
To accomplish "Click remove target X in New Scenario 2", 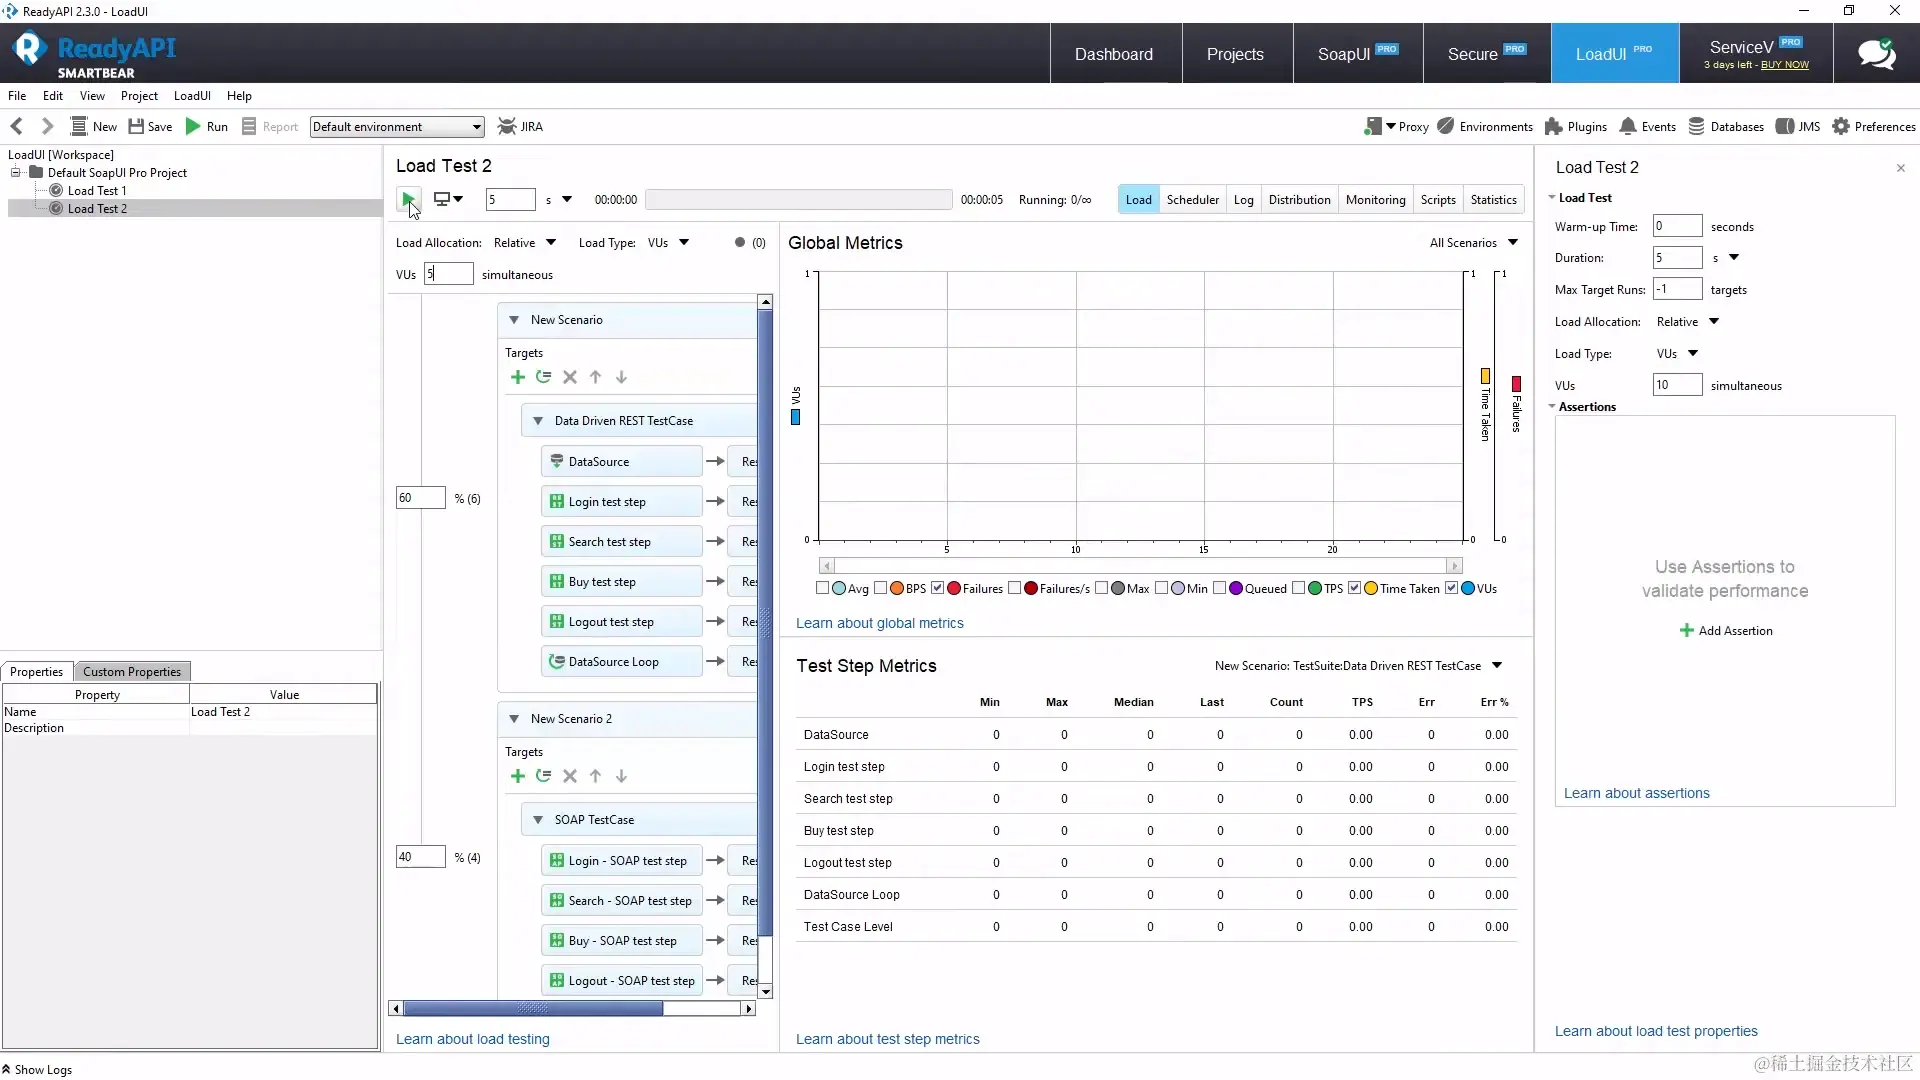I will 569,776.
